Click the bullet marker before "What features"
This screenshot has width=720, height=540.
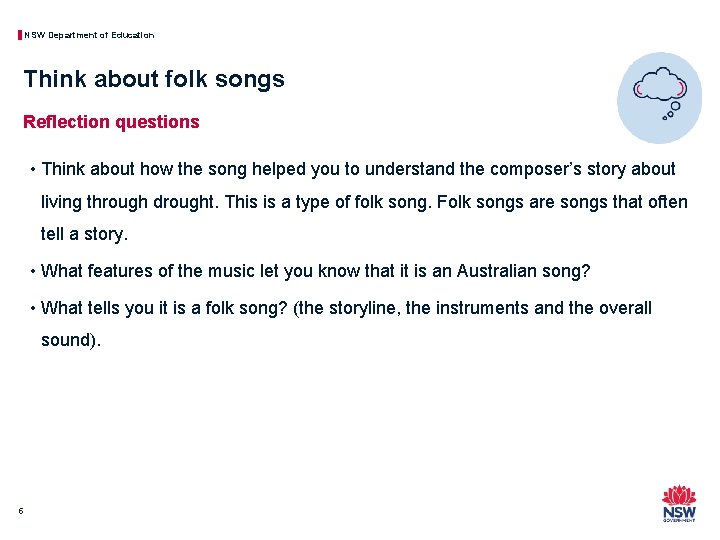coord(34,272)
